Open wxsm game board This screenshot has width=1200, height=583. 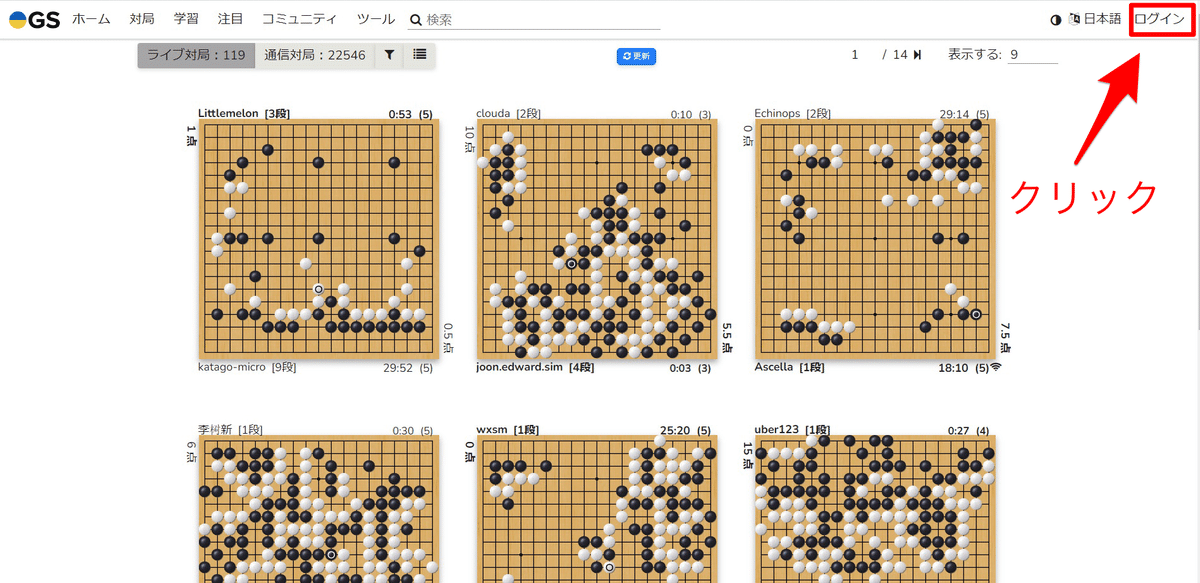click(597, 509)
